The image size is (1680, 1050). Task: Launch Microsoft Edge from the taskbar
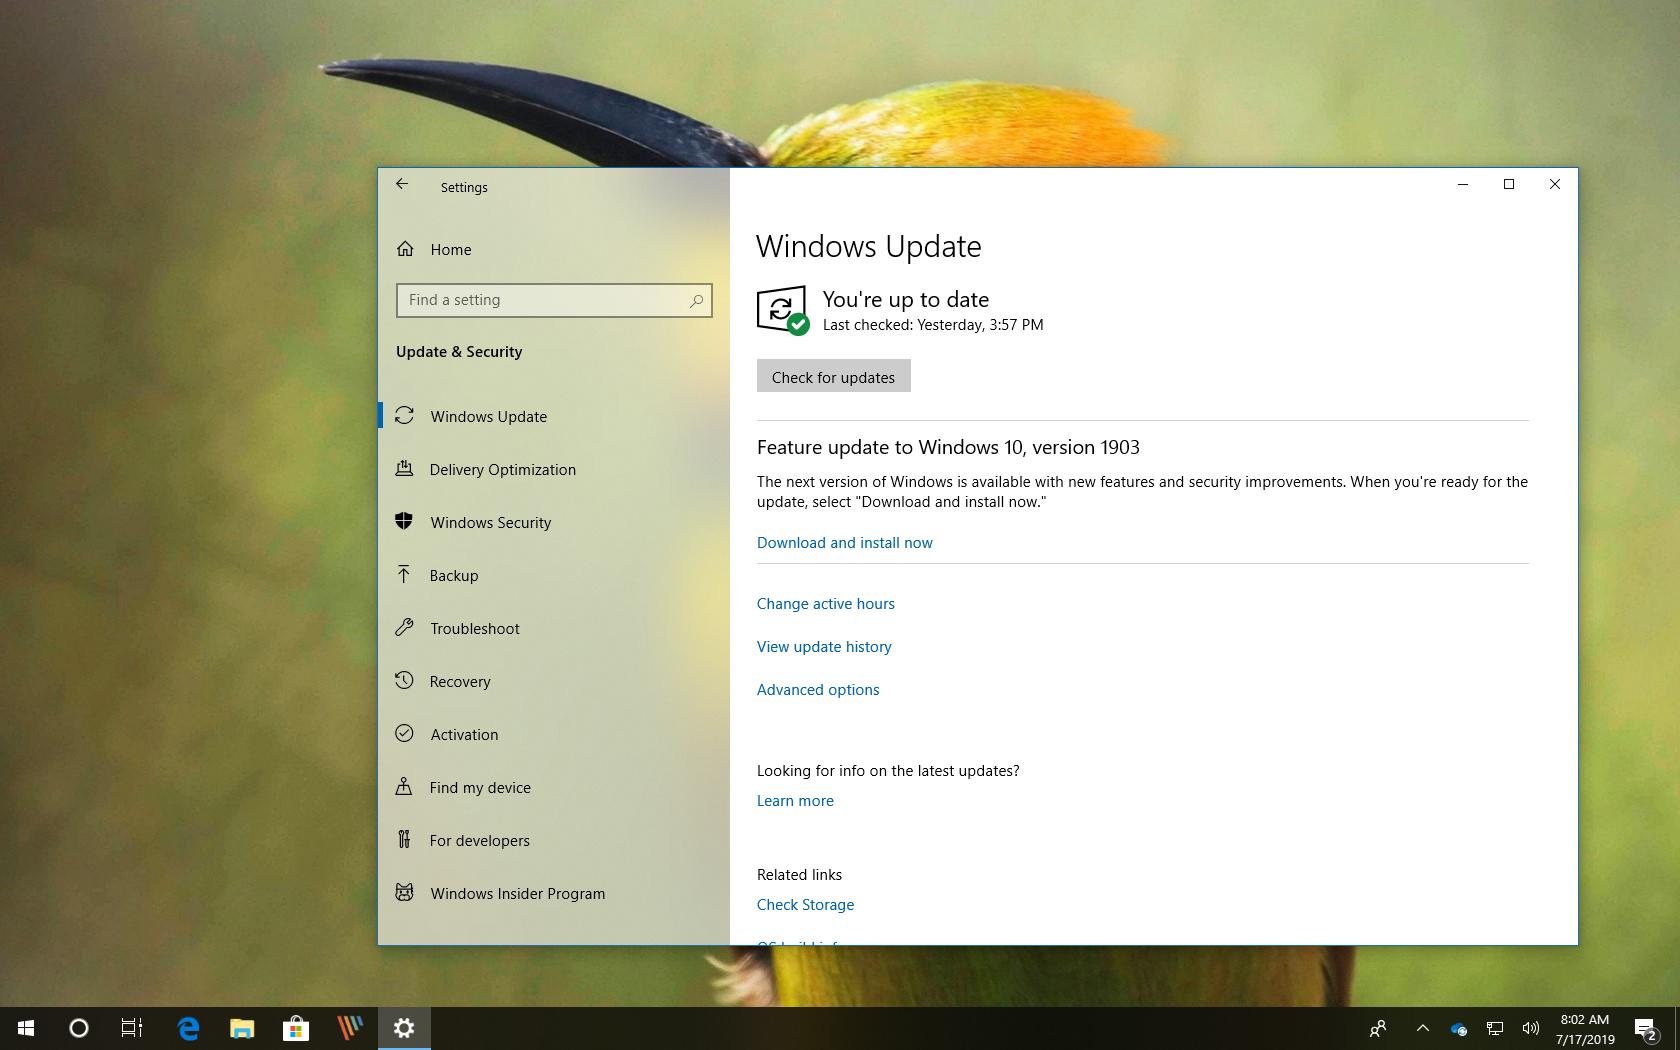coord(188,1028)
